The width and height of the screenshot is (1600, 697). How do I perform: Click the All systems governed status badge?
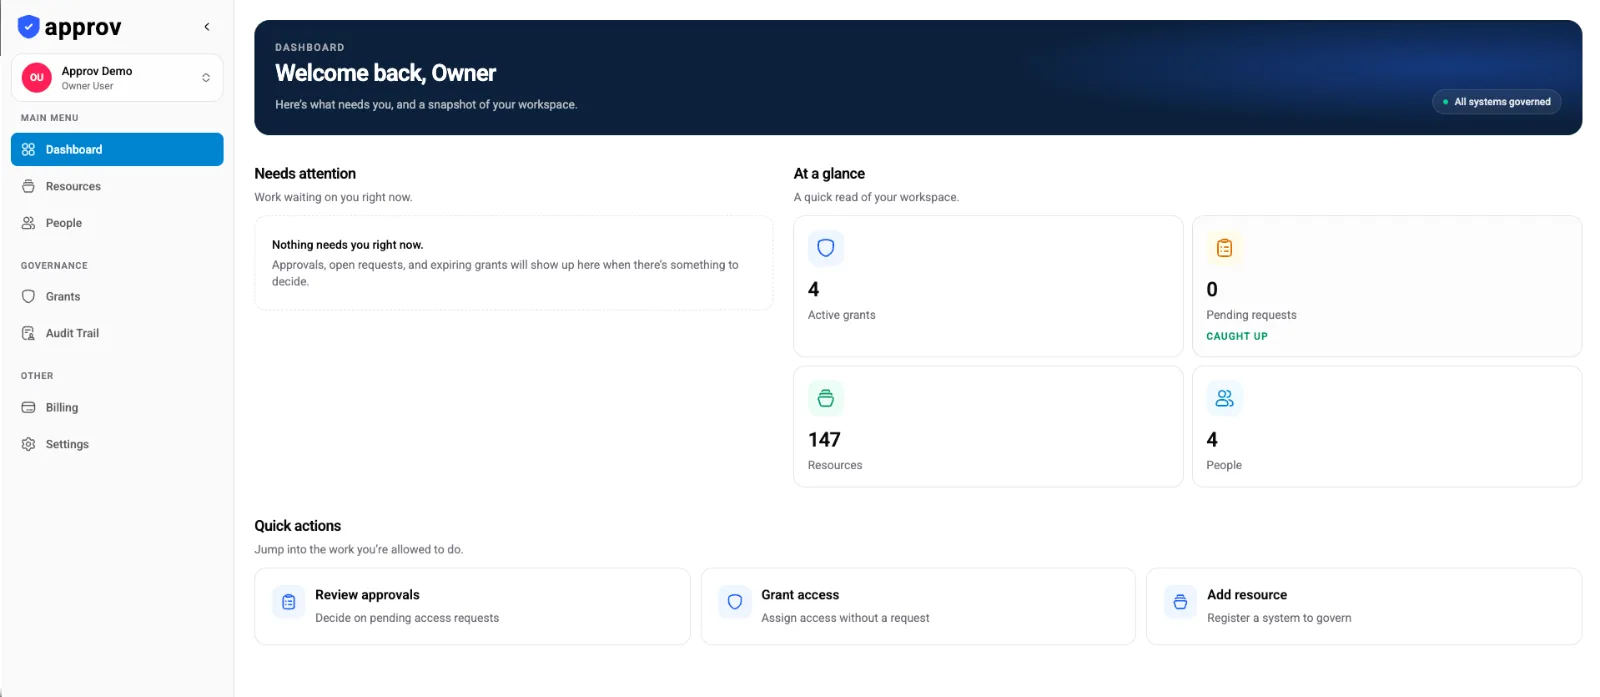(x=1497, y=102)
